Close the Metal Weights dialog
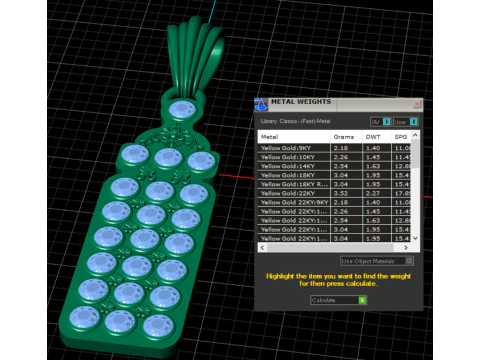 (417, 104)
